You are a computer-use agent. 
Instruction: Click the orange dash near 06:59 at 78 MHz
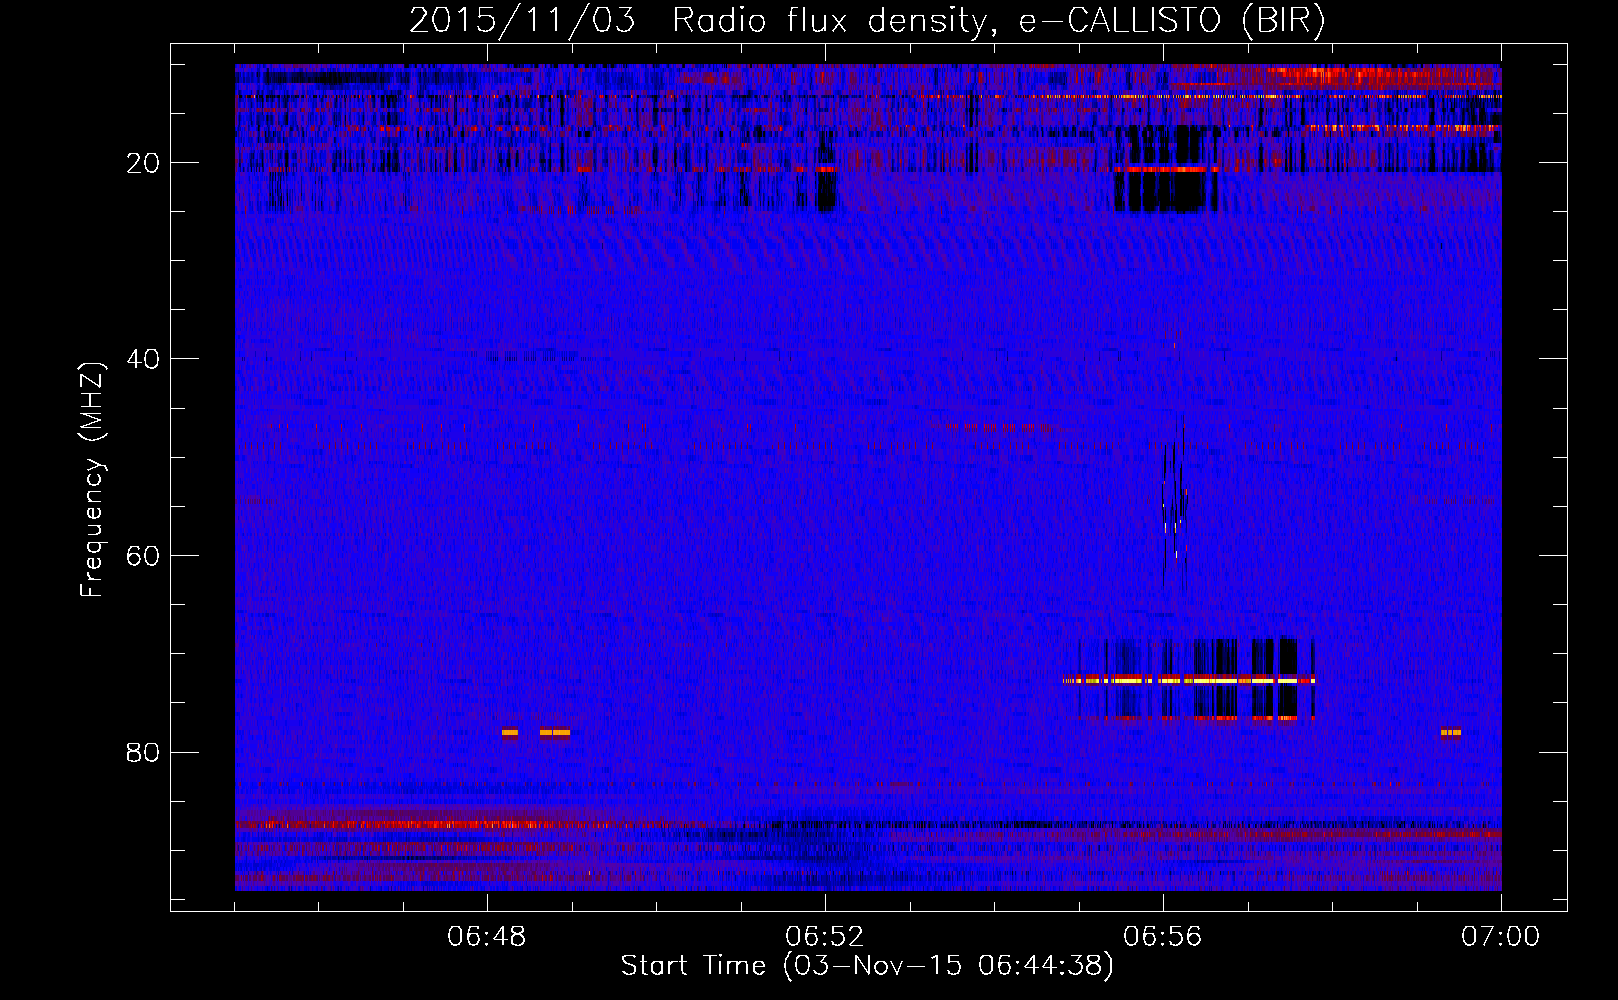click(x=1451, y=732)
